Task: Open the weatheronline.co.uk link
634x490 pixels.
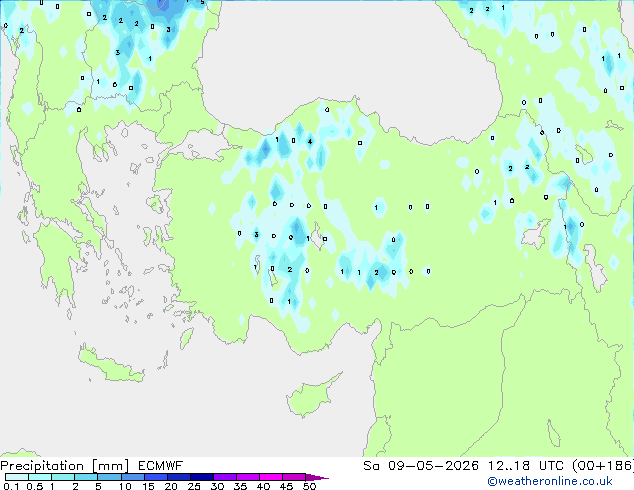Action: [550, 481]
